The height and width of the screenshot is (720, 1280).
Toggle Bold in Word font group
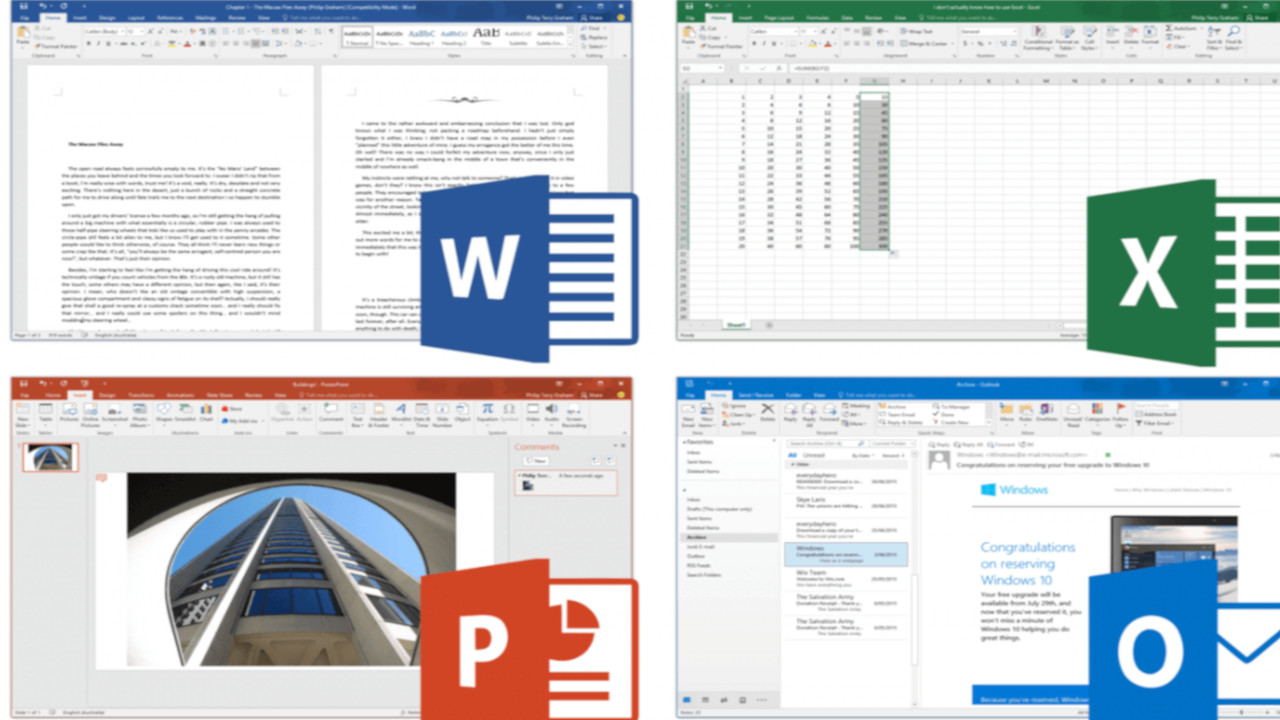88,44
